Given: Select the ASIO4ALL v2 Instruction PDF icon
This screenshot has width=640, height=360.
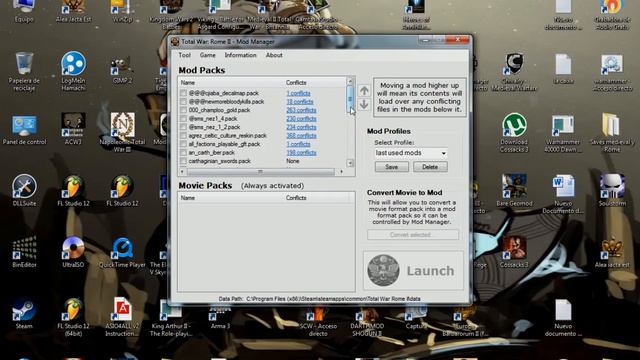Looking at the screenshot, I should pos(122,317).
